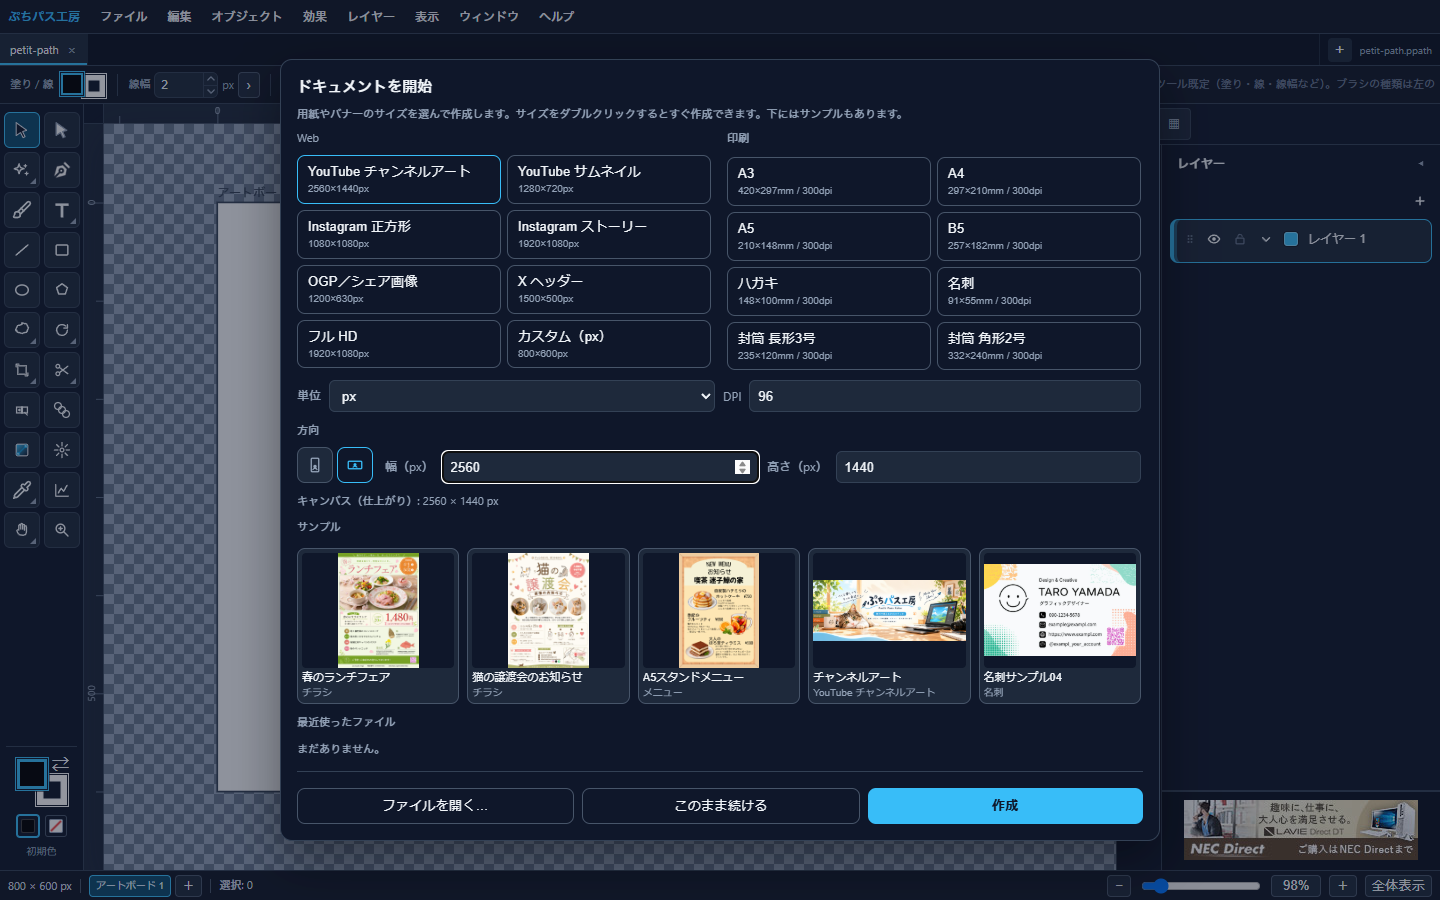Select the Crop tool

pyautogui.click(x=22, y=370)
